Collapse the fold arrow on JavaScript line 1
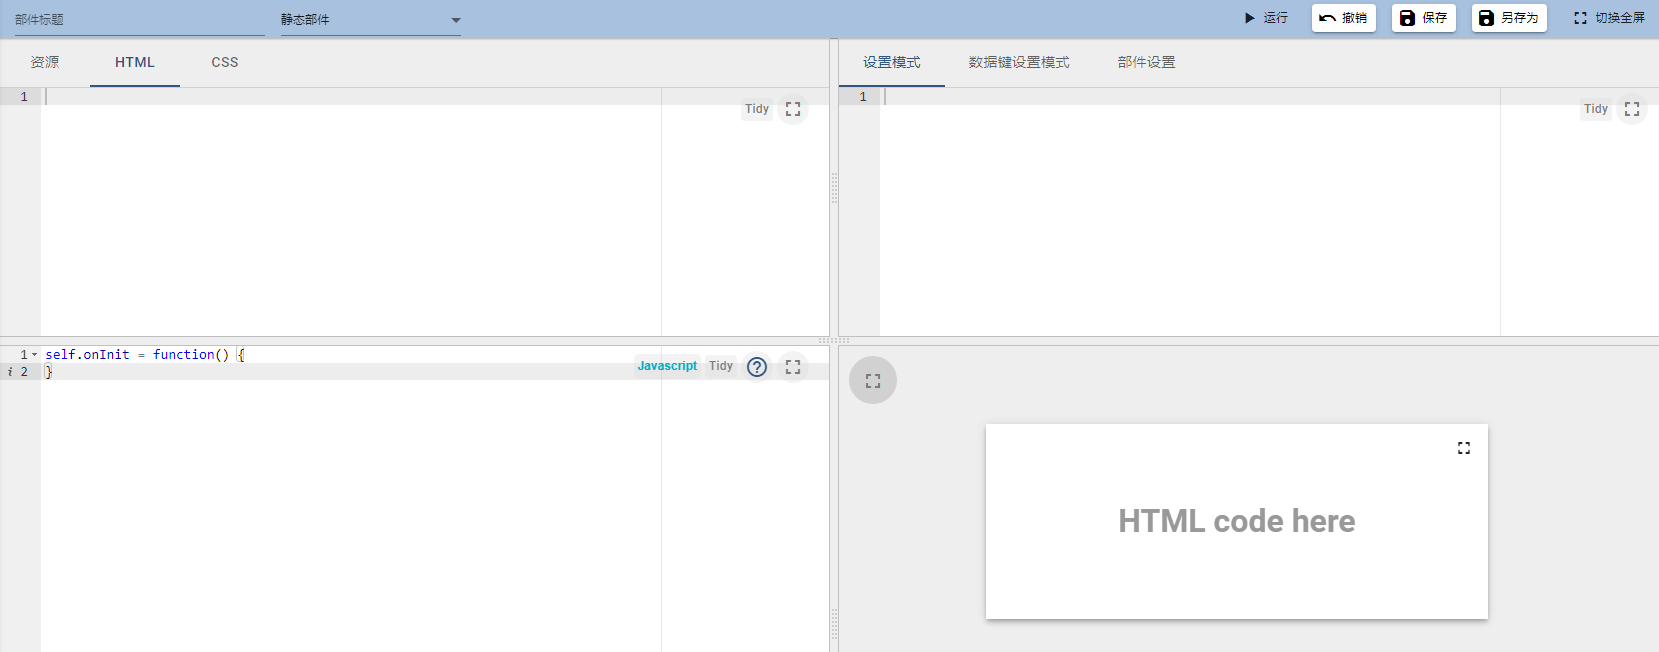This screenshot has height=652, width=1659. click(x=35, y=355)
